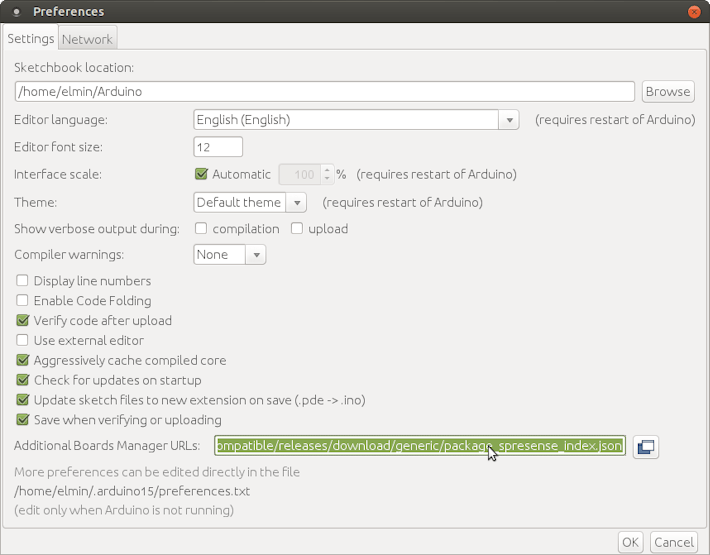Enable Code Folding checkbox
Image resolution: width=710 pixels, height=555 pixels.
point(22,301)
